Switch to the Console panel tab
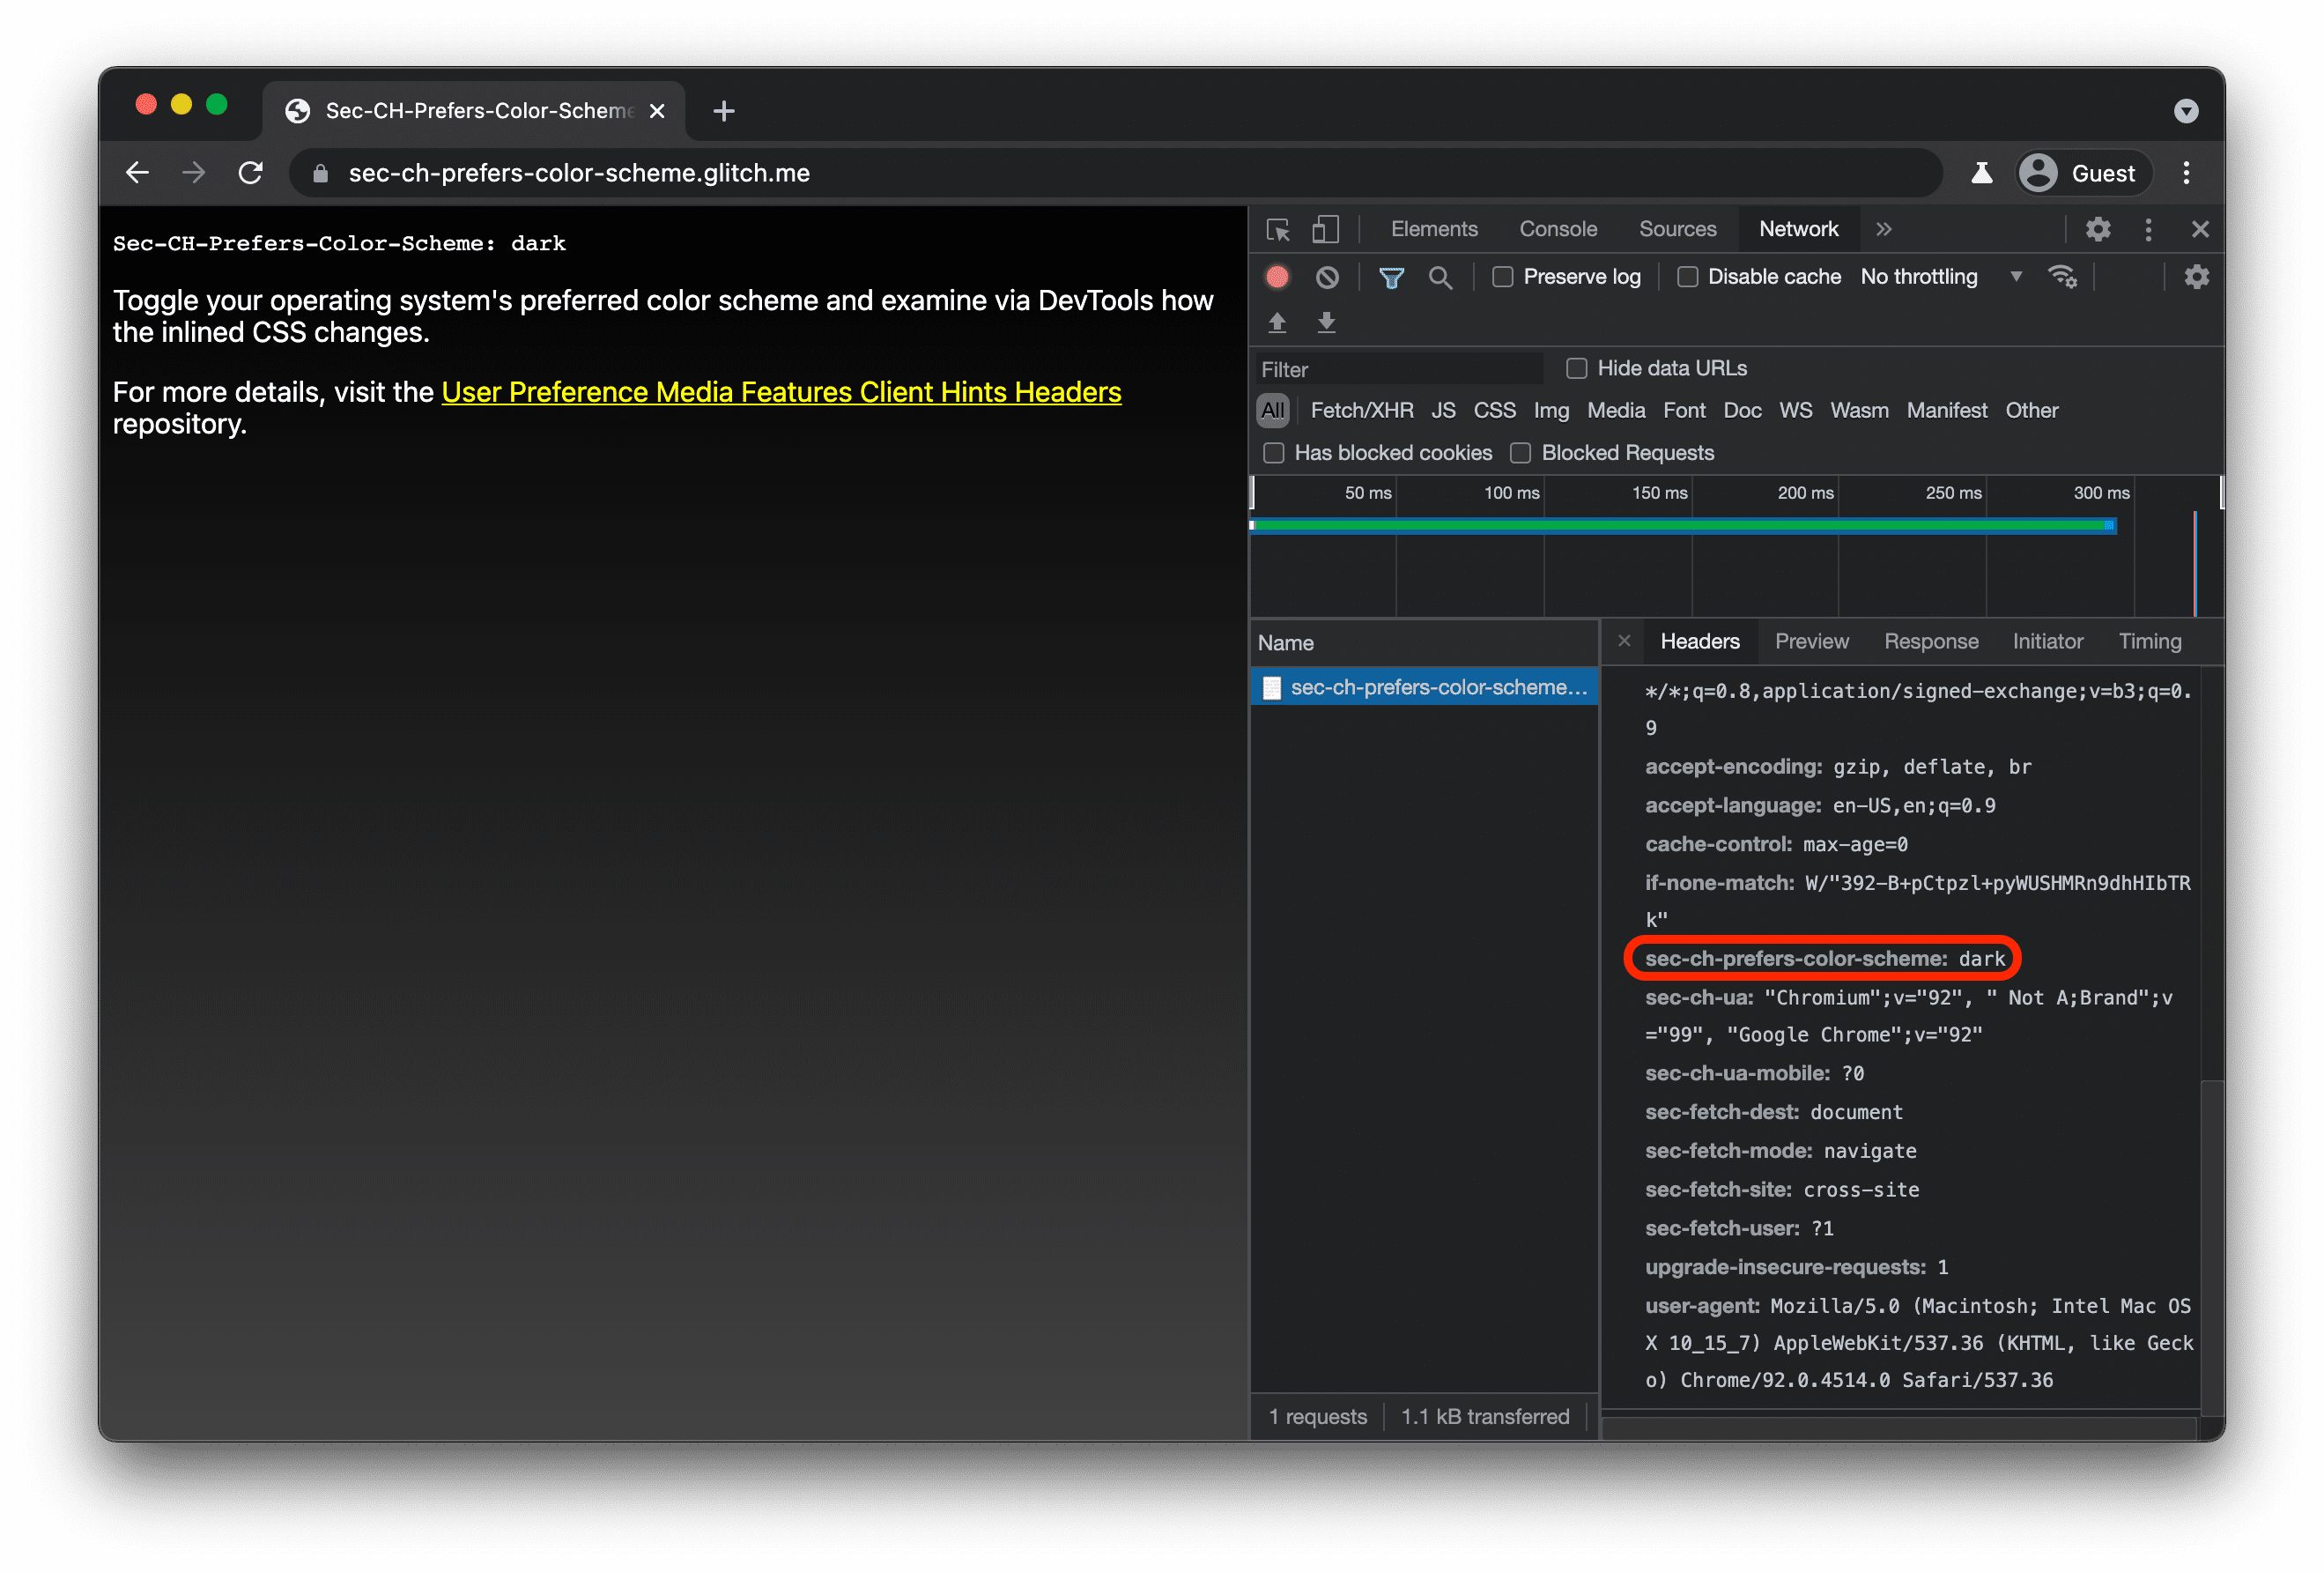Image resolution: width=2324 pixels, height=1572 pixels. tap(1556, 228)
